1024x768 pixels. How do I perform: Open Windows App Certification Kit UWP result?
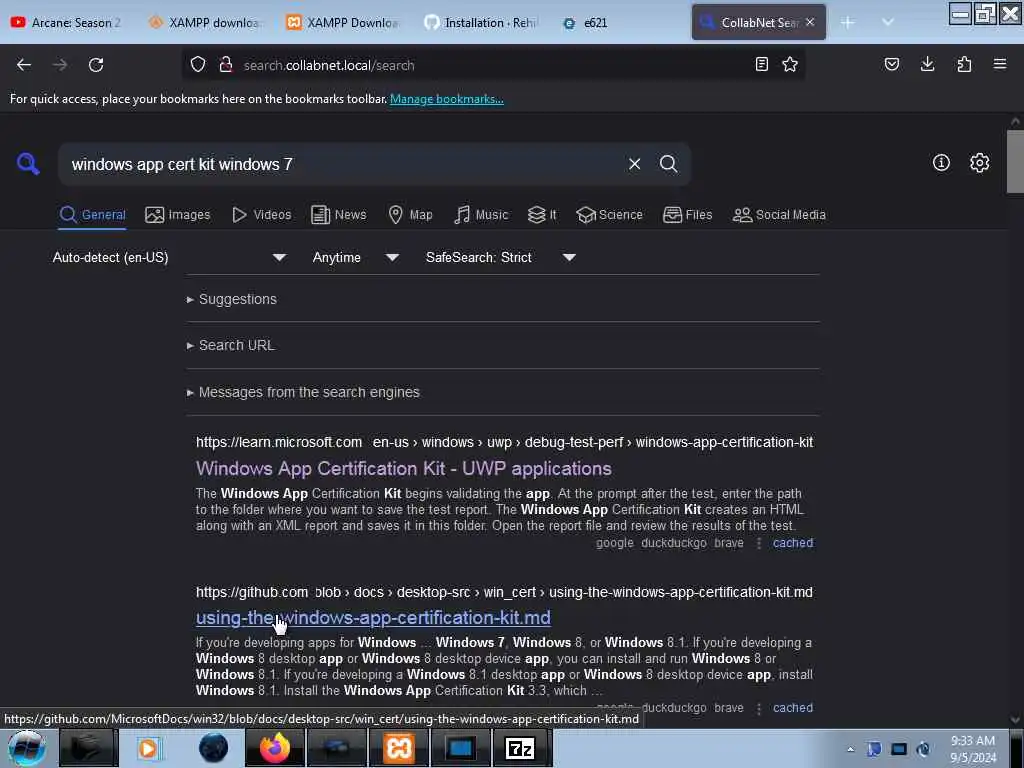coord(404,469)
